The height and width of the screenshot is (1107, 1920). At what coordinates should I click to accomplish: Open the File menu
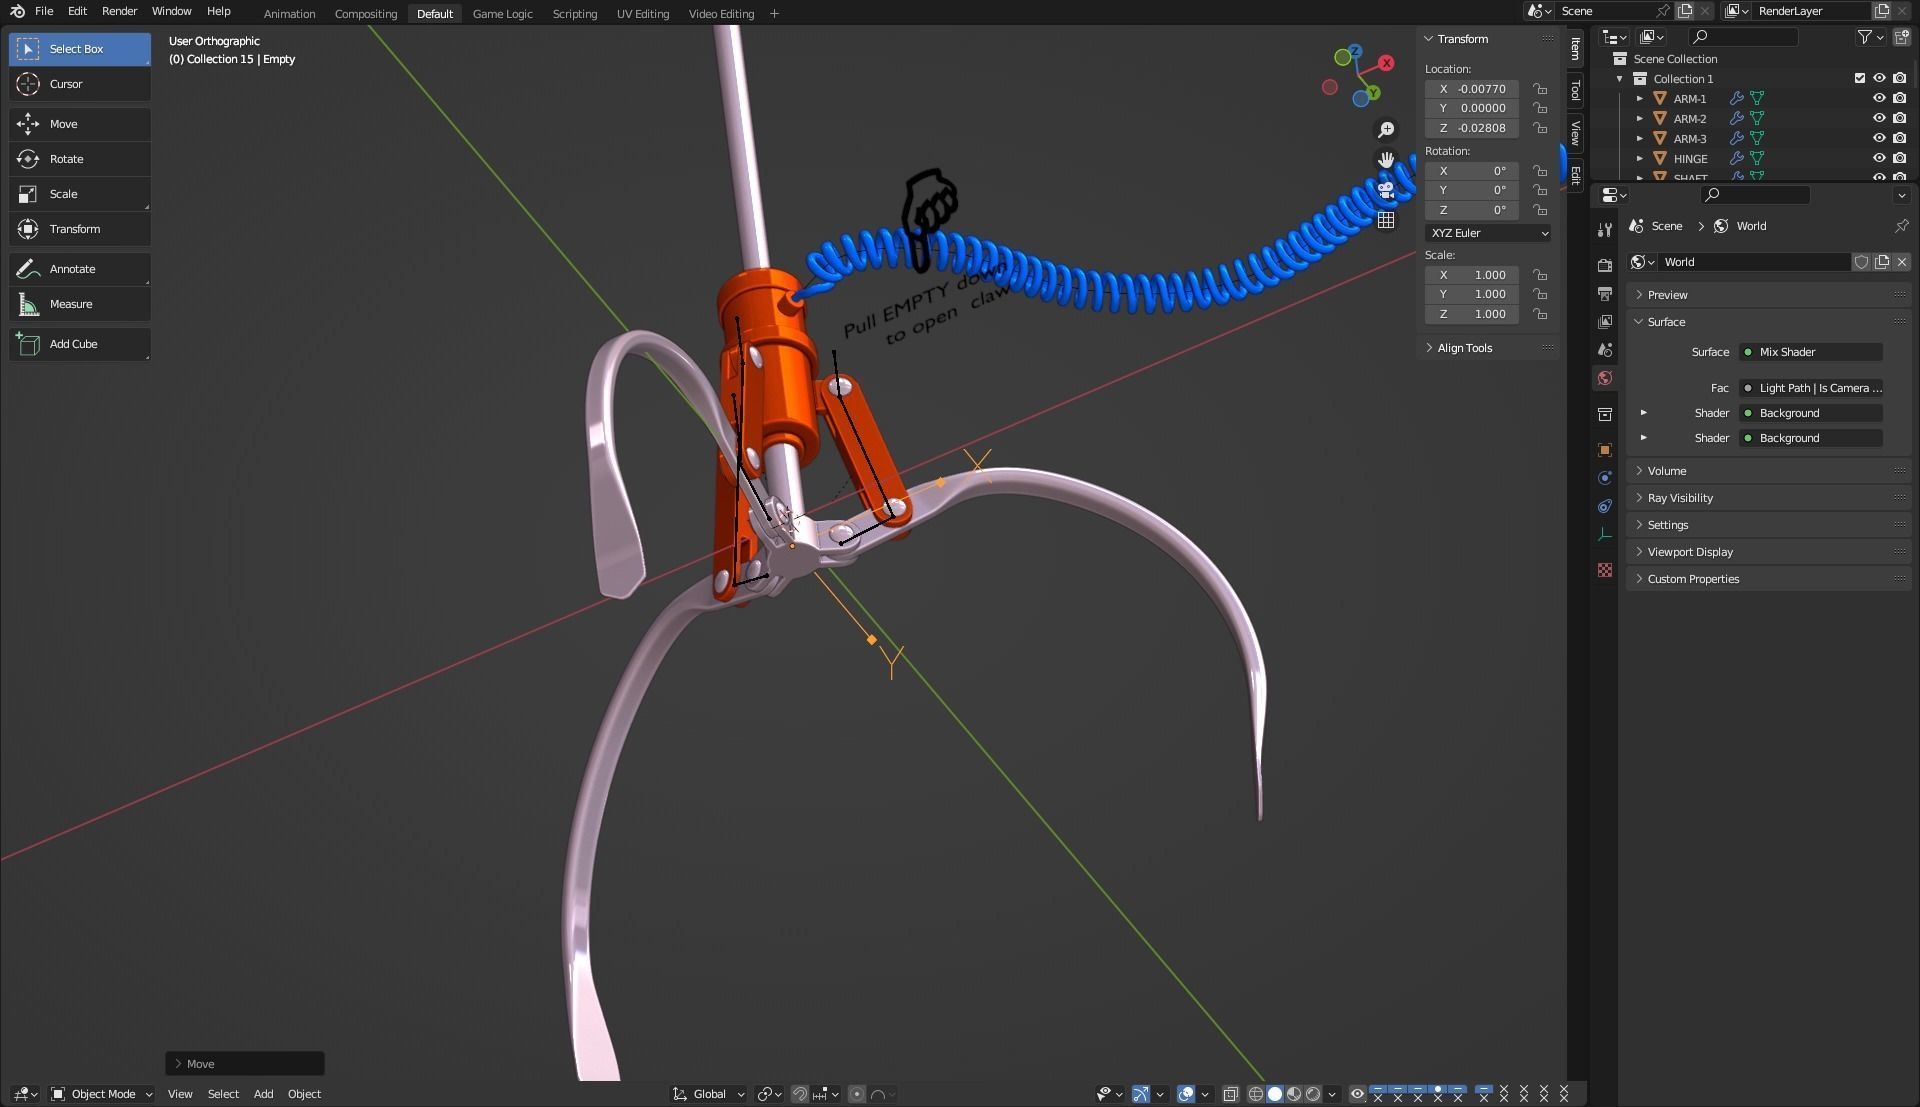(44, 11)
